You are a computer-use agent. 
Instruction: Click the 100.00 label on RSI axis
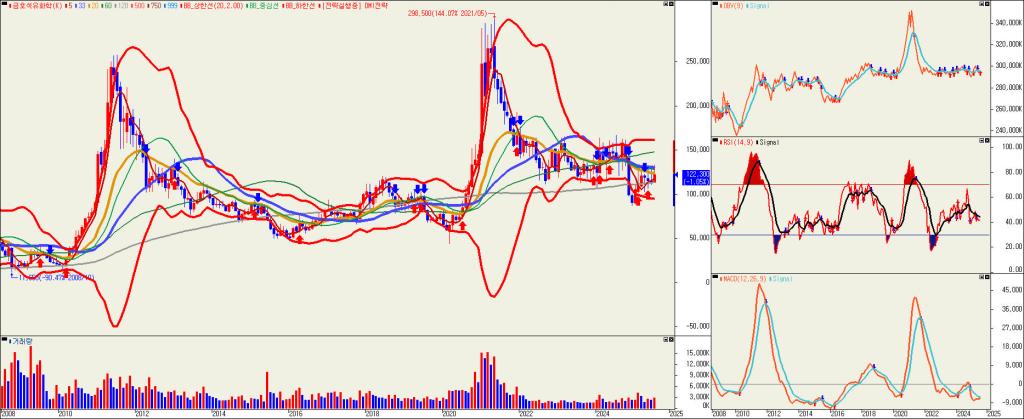pyautogui.click(x=1011, y=147)
